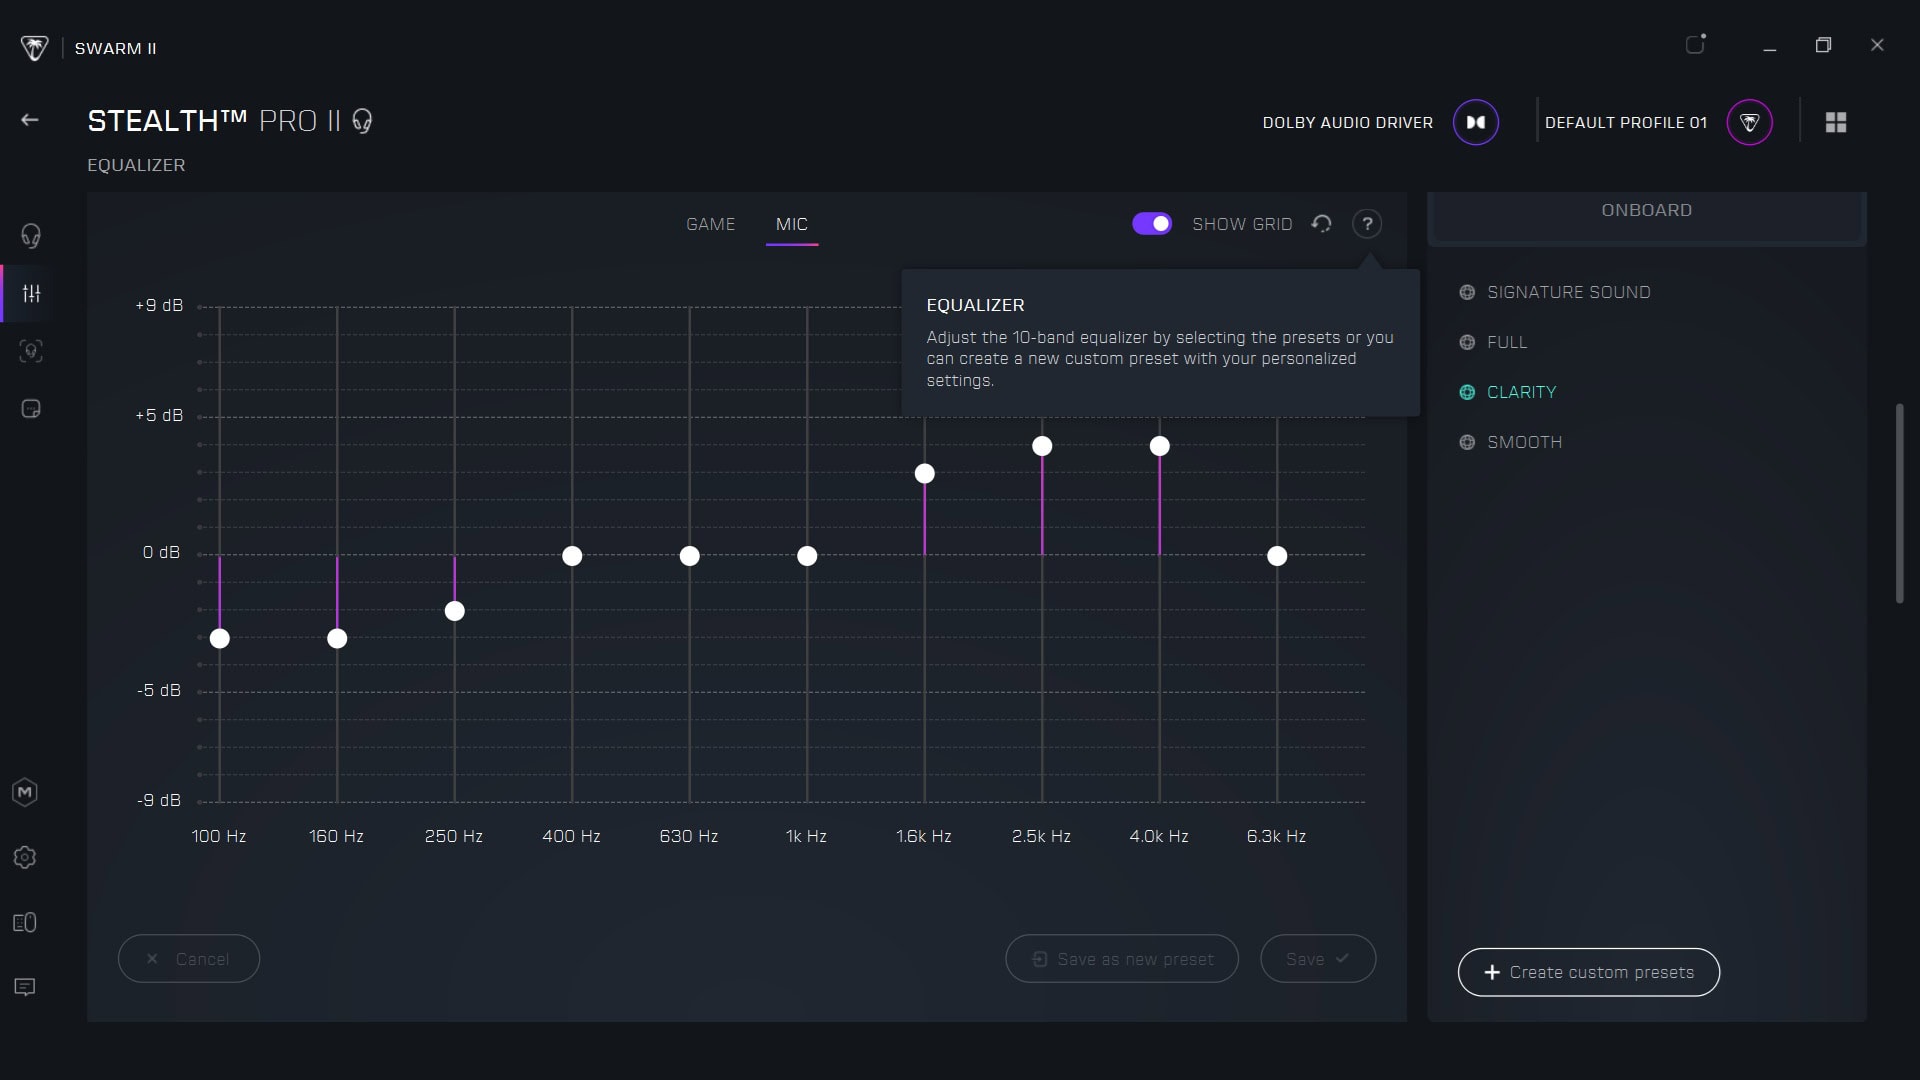
Task: Switch to the Mic equalizer tab
Action: pos(792,224)
